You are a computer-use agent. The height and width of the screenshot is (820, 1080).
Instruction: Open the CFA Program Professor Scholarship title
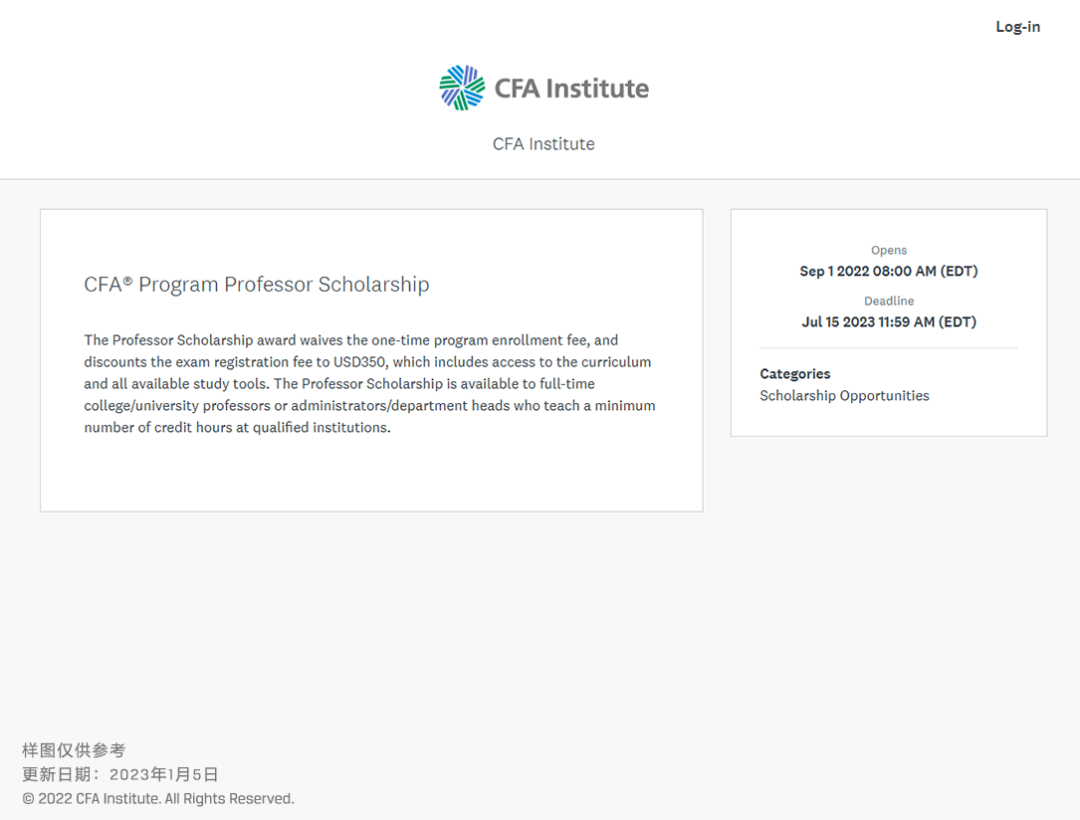pyautogui.click(x=256, y=284)
